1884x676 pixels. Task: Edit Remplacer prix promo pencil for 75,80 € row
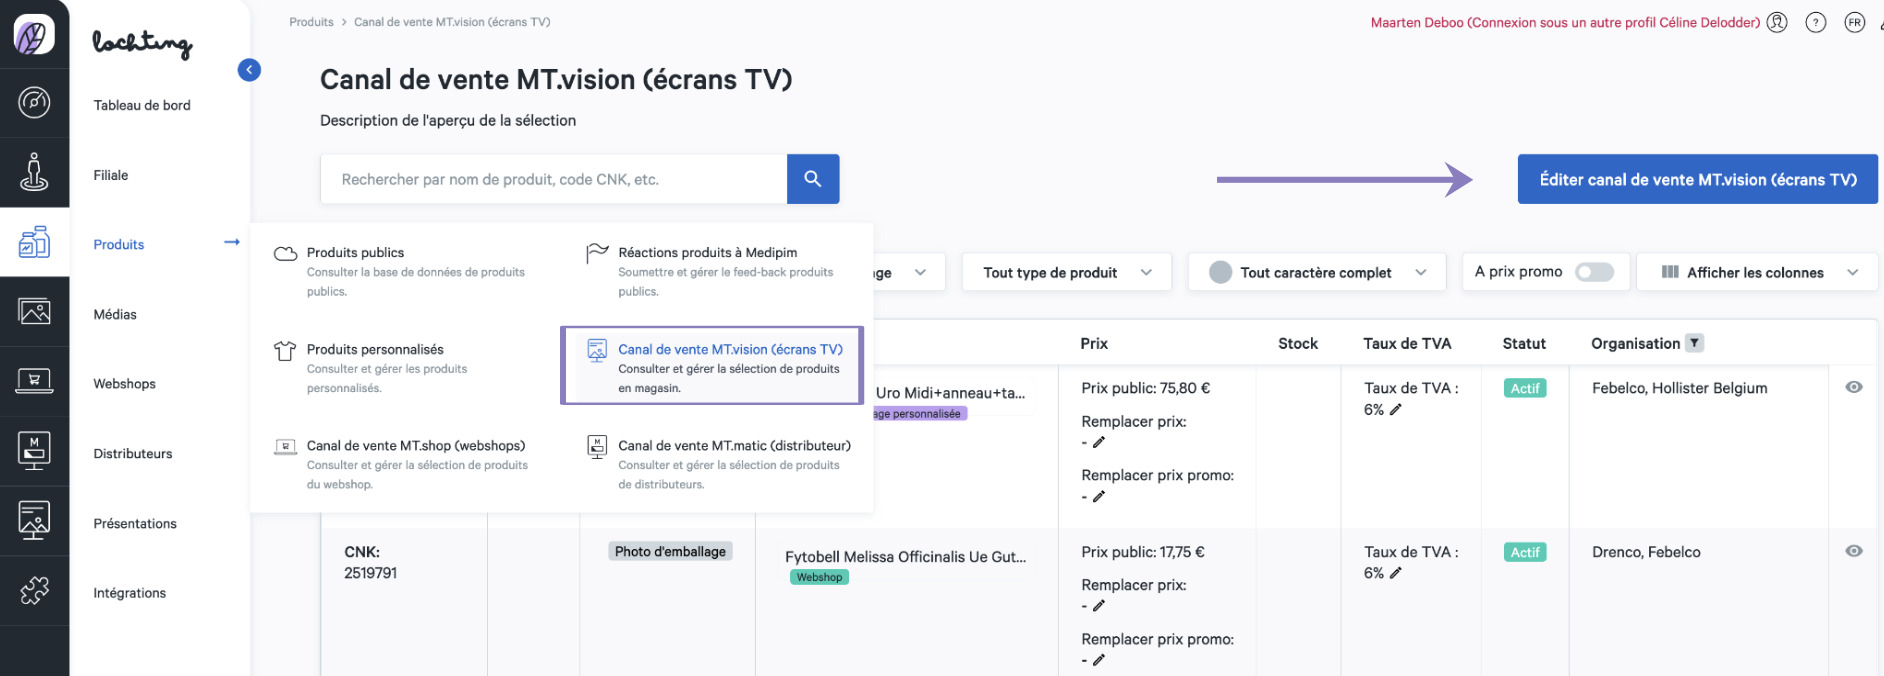(x=1099, y=496)
